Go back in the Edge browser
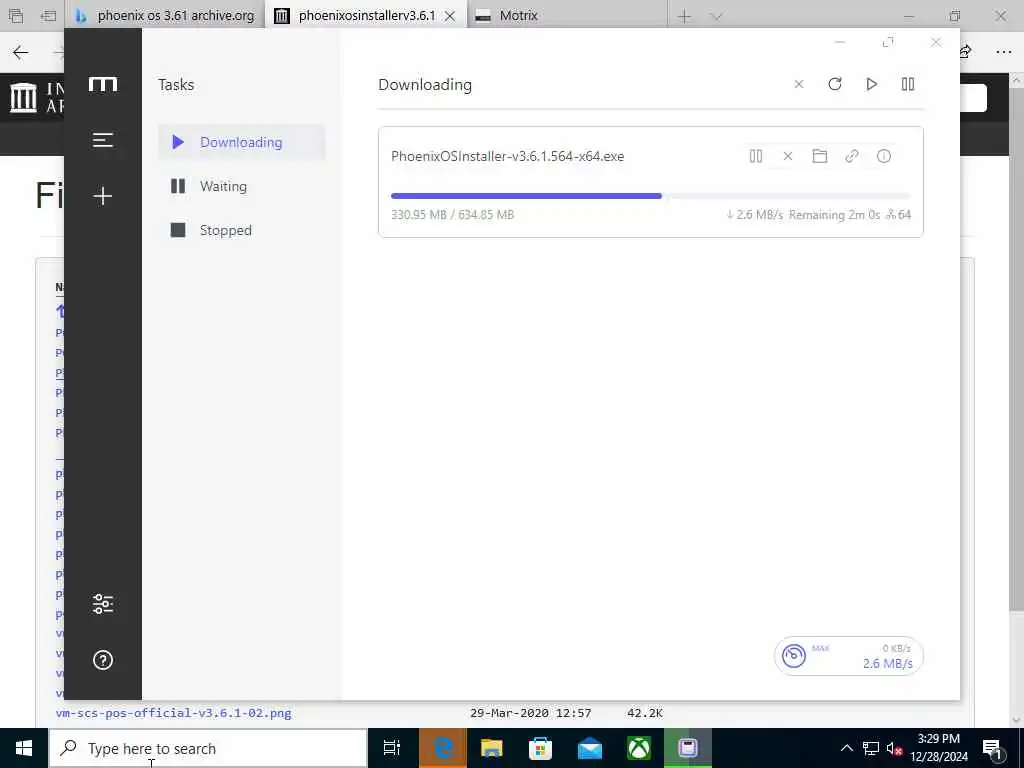Screen dimensions: 1024x768 pos(21,52)
